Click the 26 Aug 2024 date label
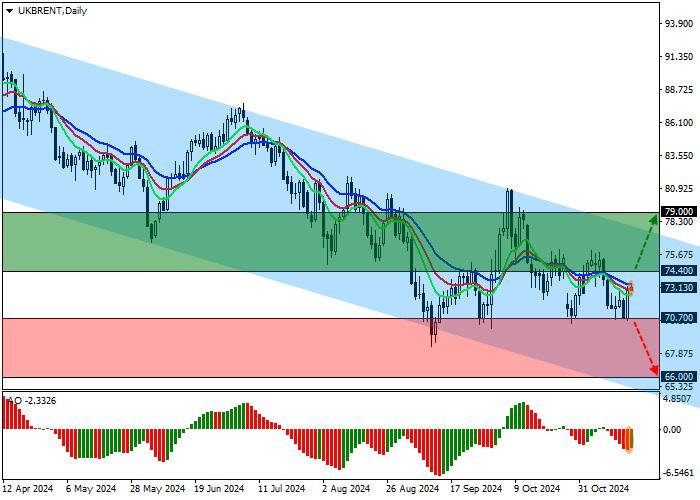Viewport: 700px width, 500px height. 412,489
